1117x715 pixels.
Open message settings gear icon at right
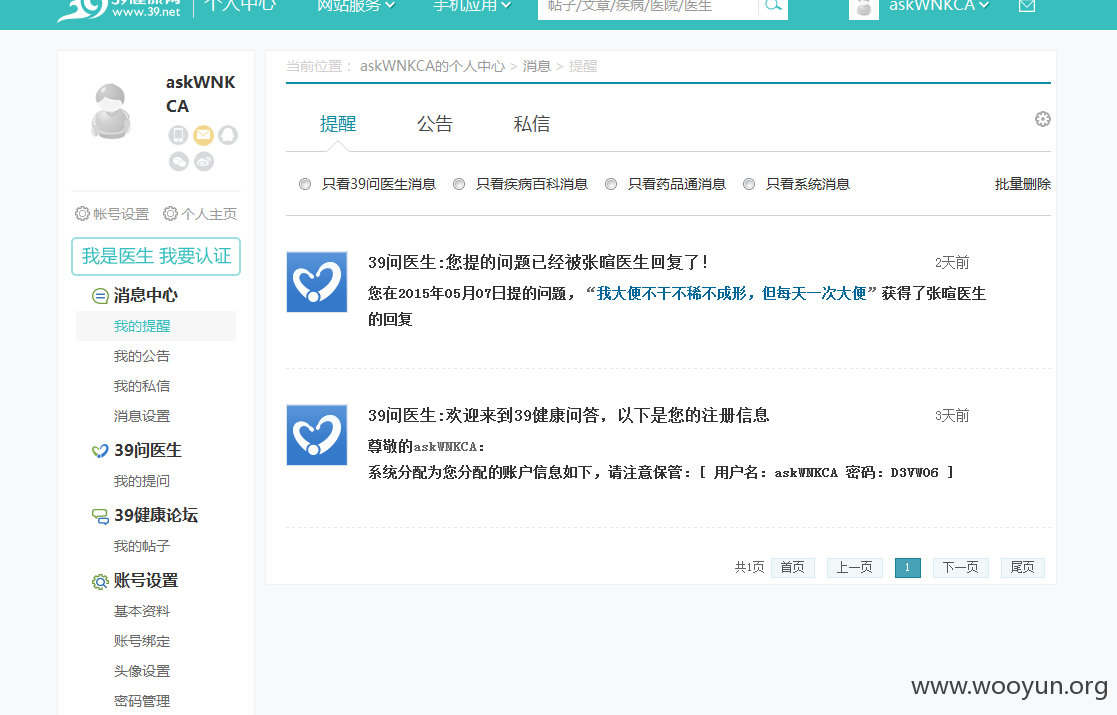click(x=1042, y=119)
